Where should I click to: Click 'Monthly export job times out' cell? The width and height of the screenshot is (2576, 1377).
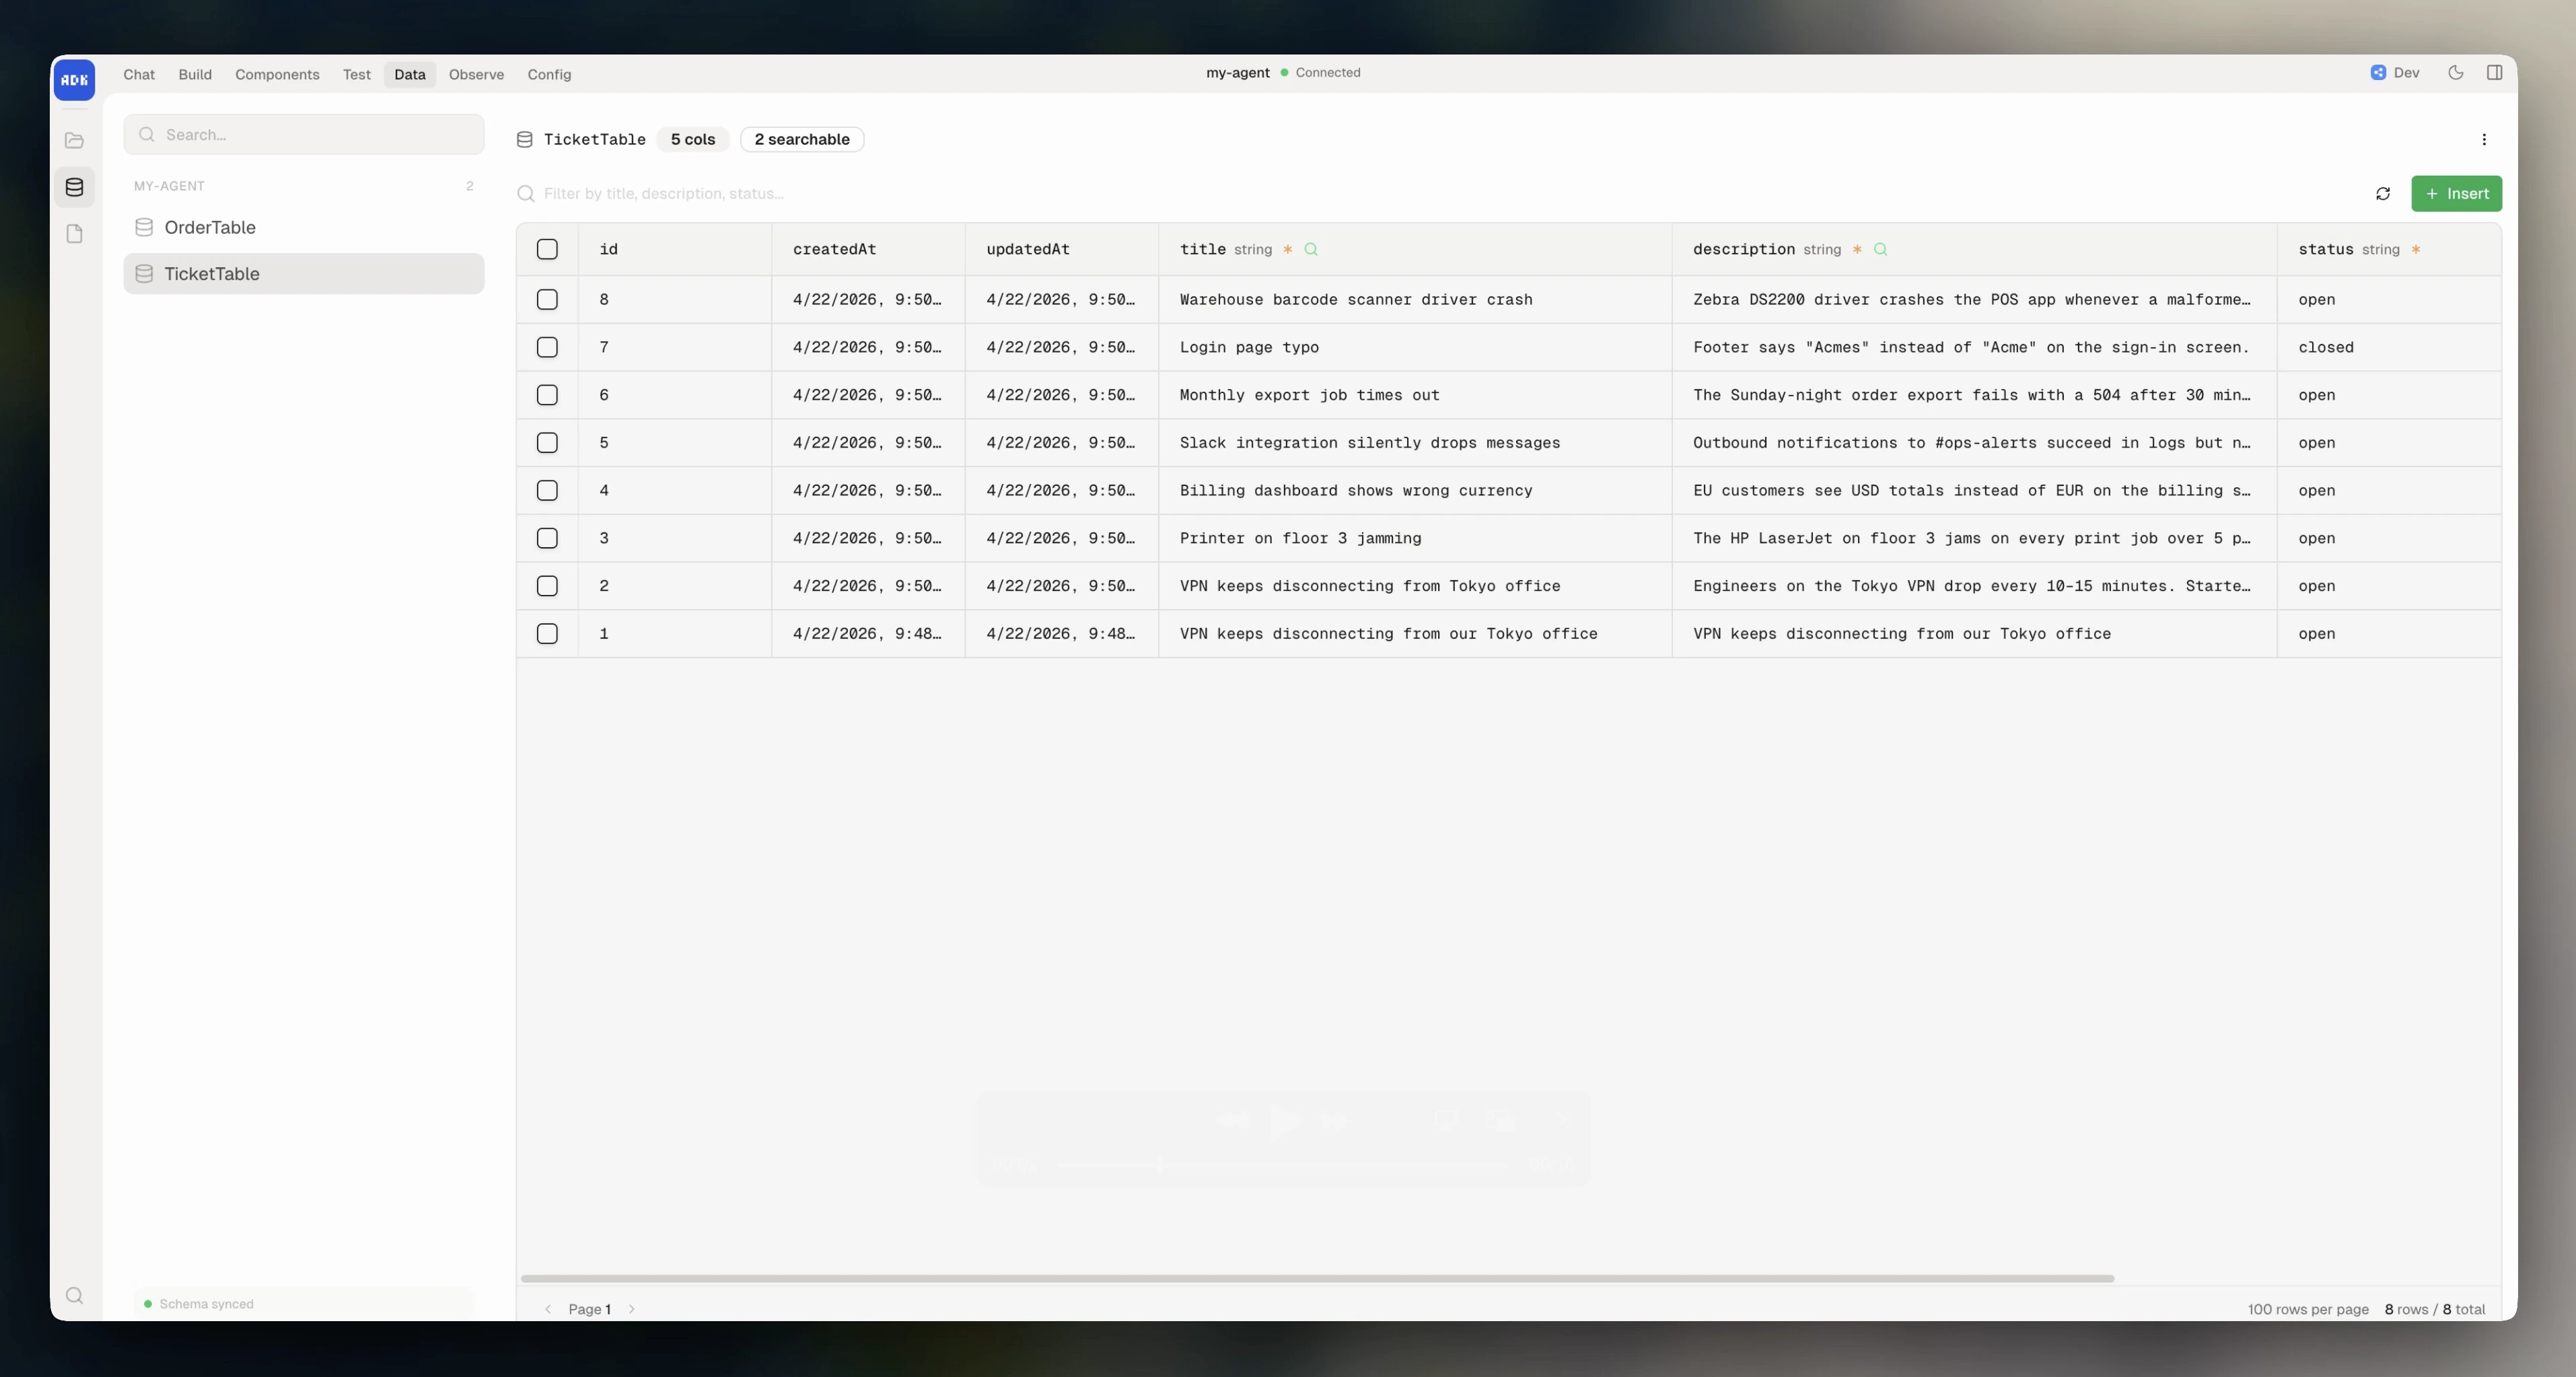pos(1415,395)
